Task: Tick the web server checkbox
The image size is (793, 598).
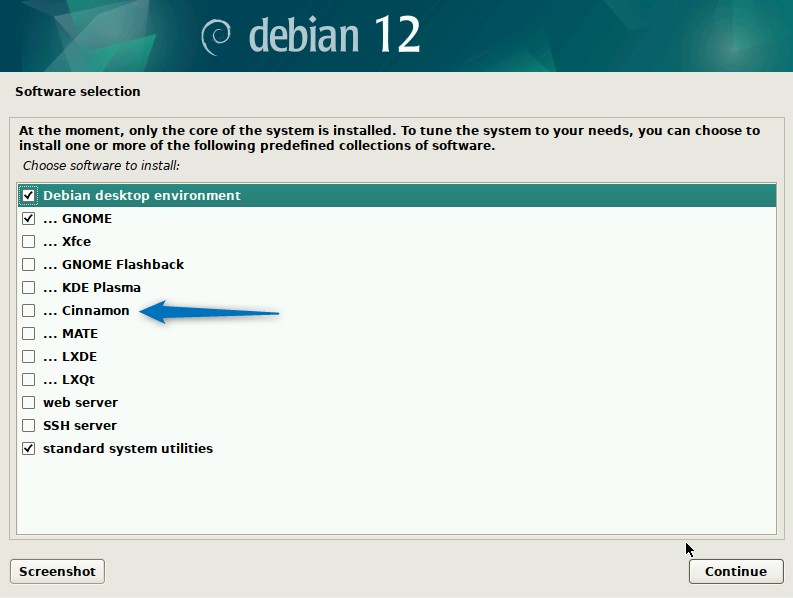Action: click(x=28, y=403)
